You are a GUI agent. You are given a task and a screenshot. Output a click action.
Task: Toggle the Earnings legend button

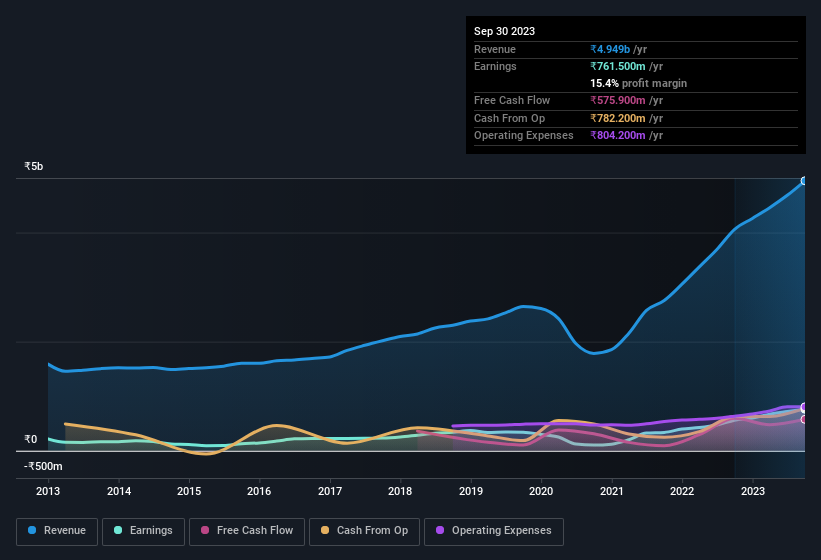click(143, 531)
